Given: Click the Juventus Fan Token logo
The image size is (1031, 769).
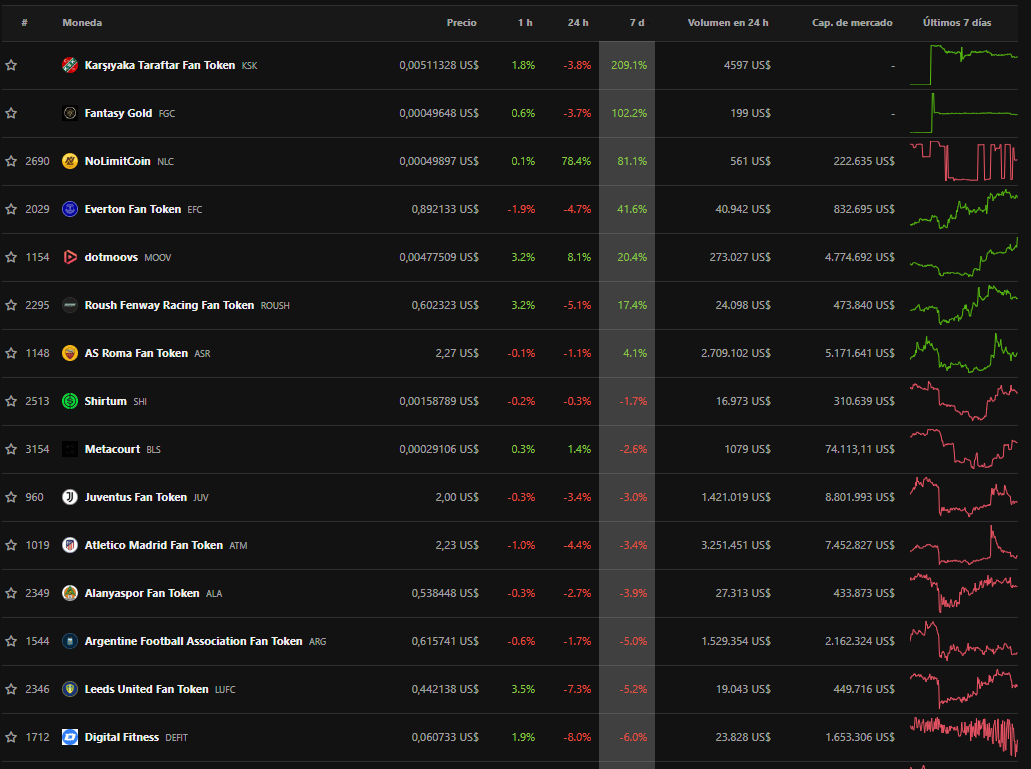Looking at the screenshot, I should pos(70,497).
